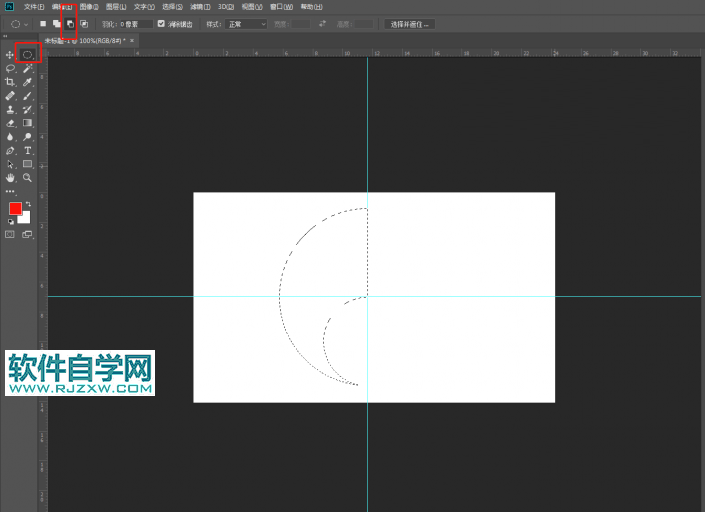Select the Gradient tool
The image size is (705, 512).
tap(28, 123)
